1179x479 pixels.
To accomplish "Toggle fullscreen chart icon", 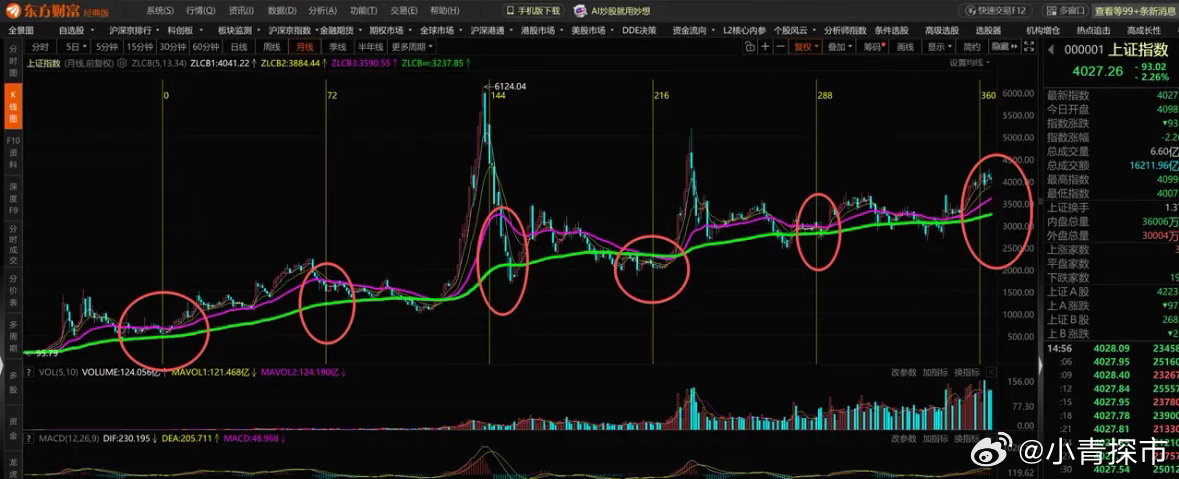I will [1029, 47].
